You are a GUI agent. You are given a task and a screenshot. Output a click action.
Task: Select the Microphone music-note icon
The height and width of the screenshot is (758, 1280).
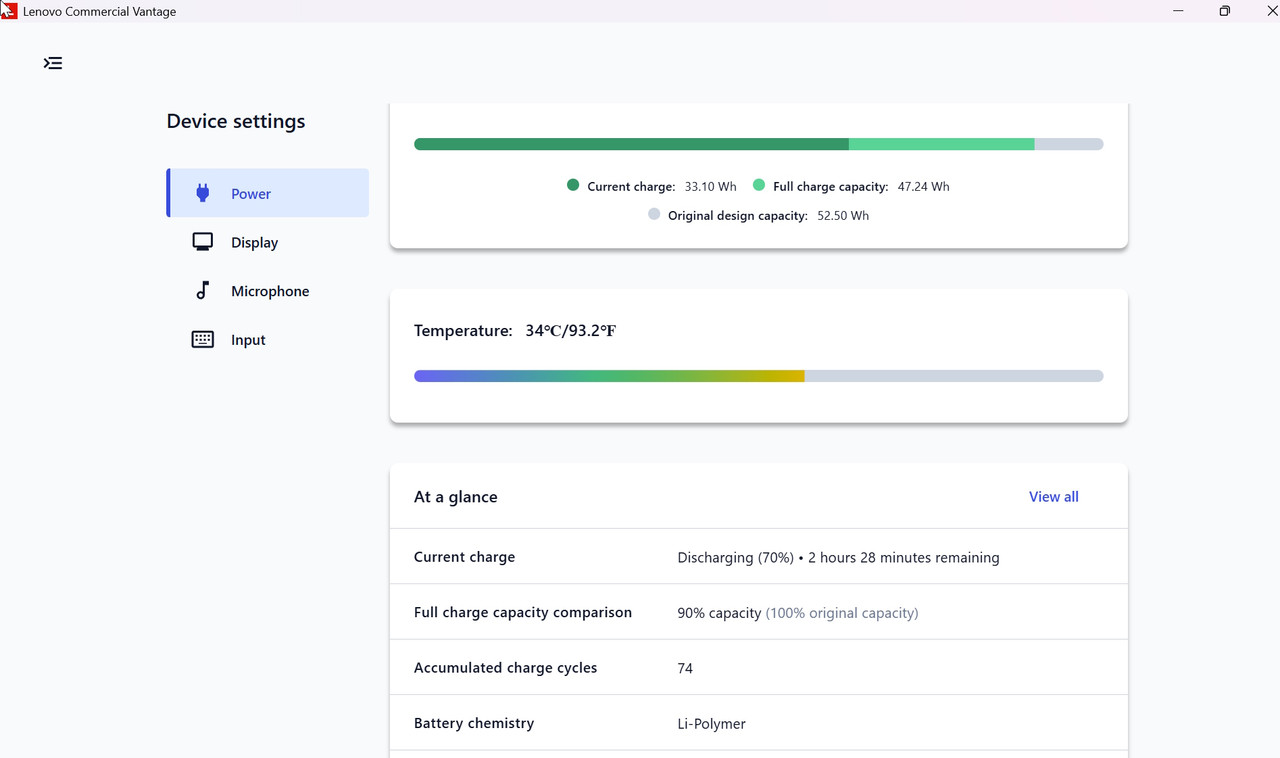tap(203, 290)
